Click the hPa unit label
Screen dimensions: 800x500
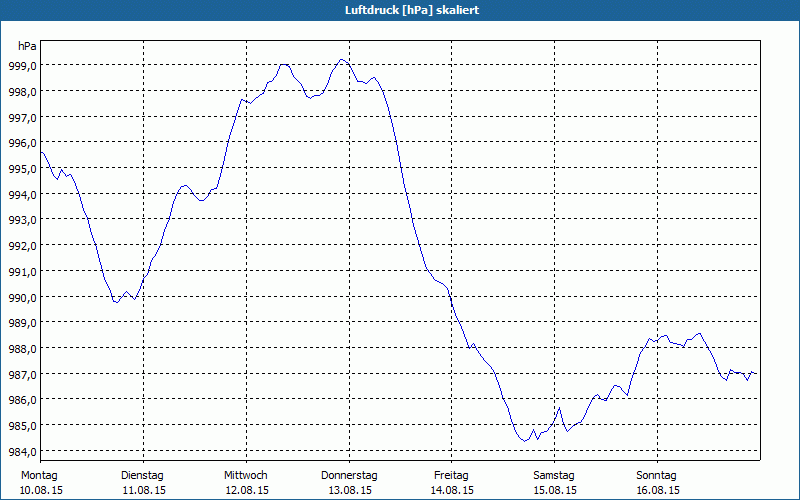point(27,46)
